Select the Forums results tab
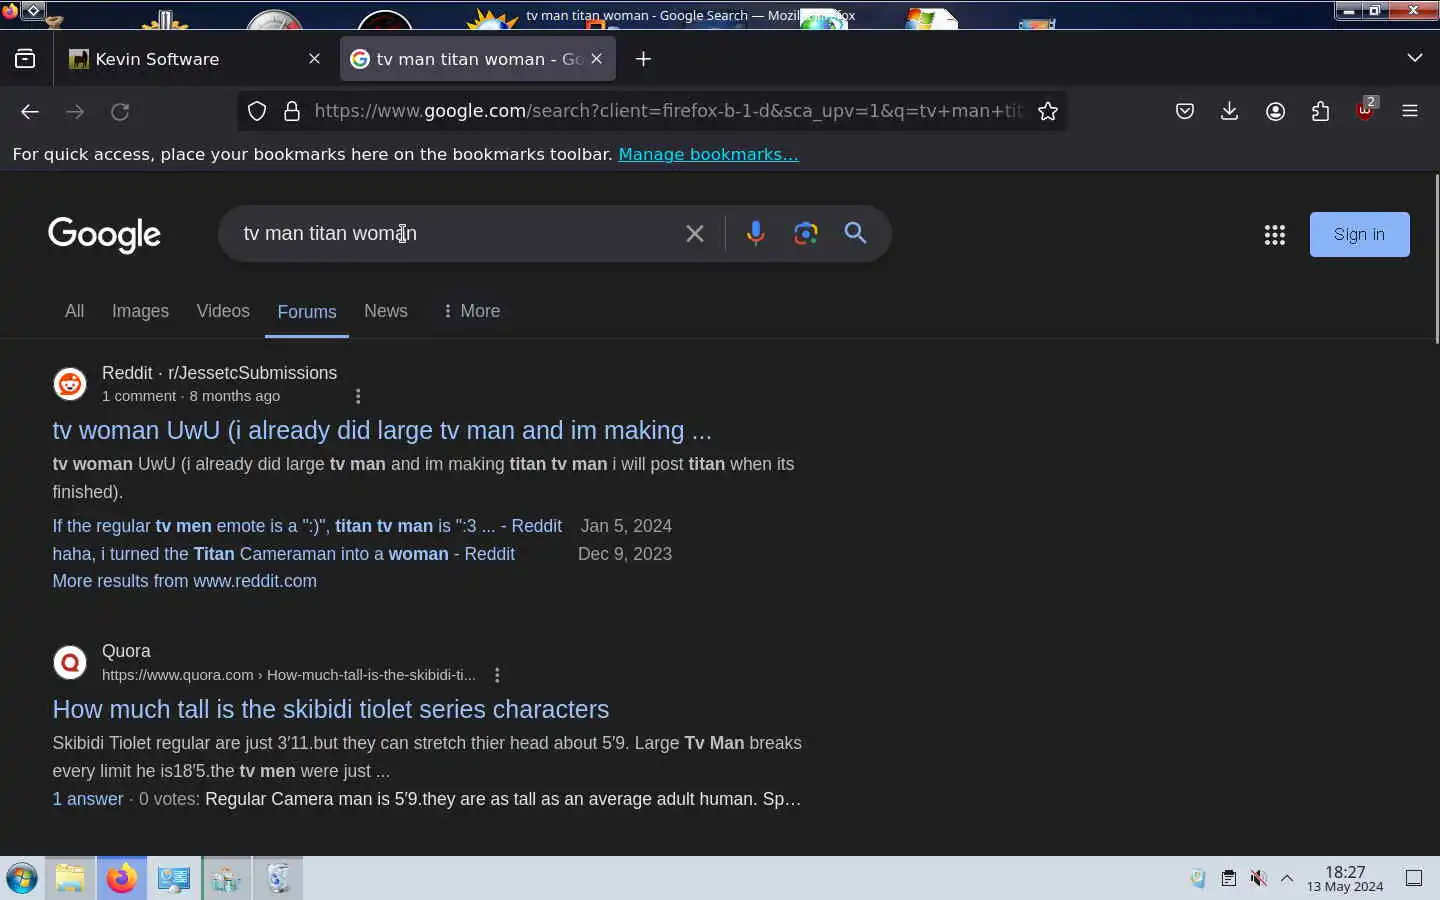Screen dimensions: 1440x900 click(x=307, y=312)
